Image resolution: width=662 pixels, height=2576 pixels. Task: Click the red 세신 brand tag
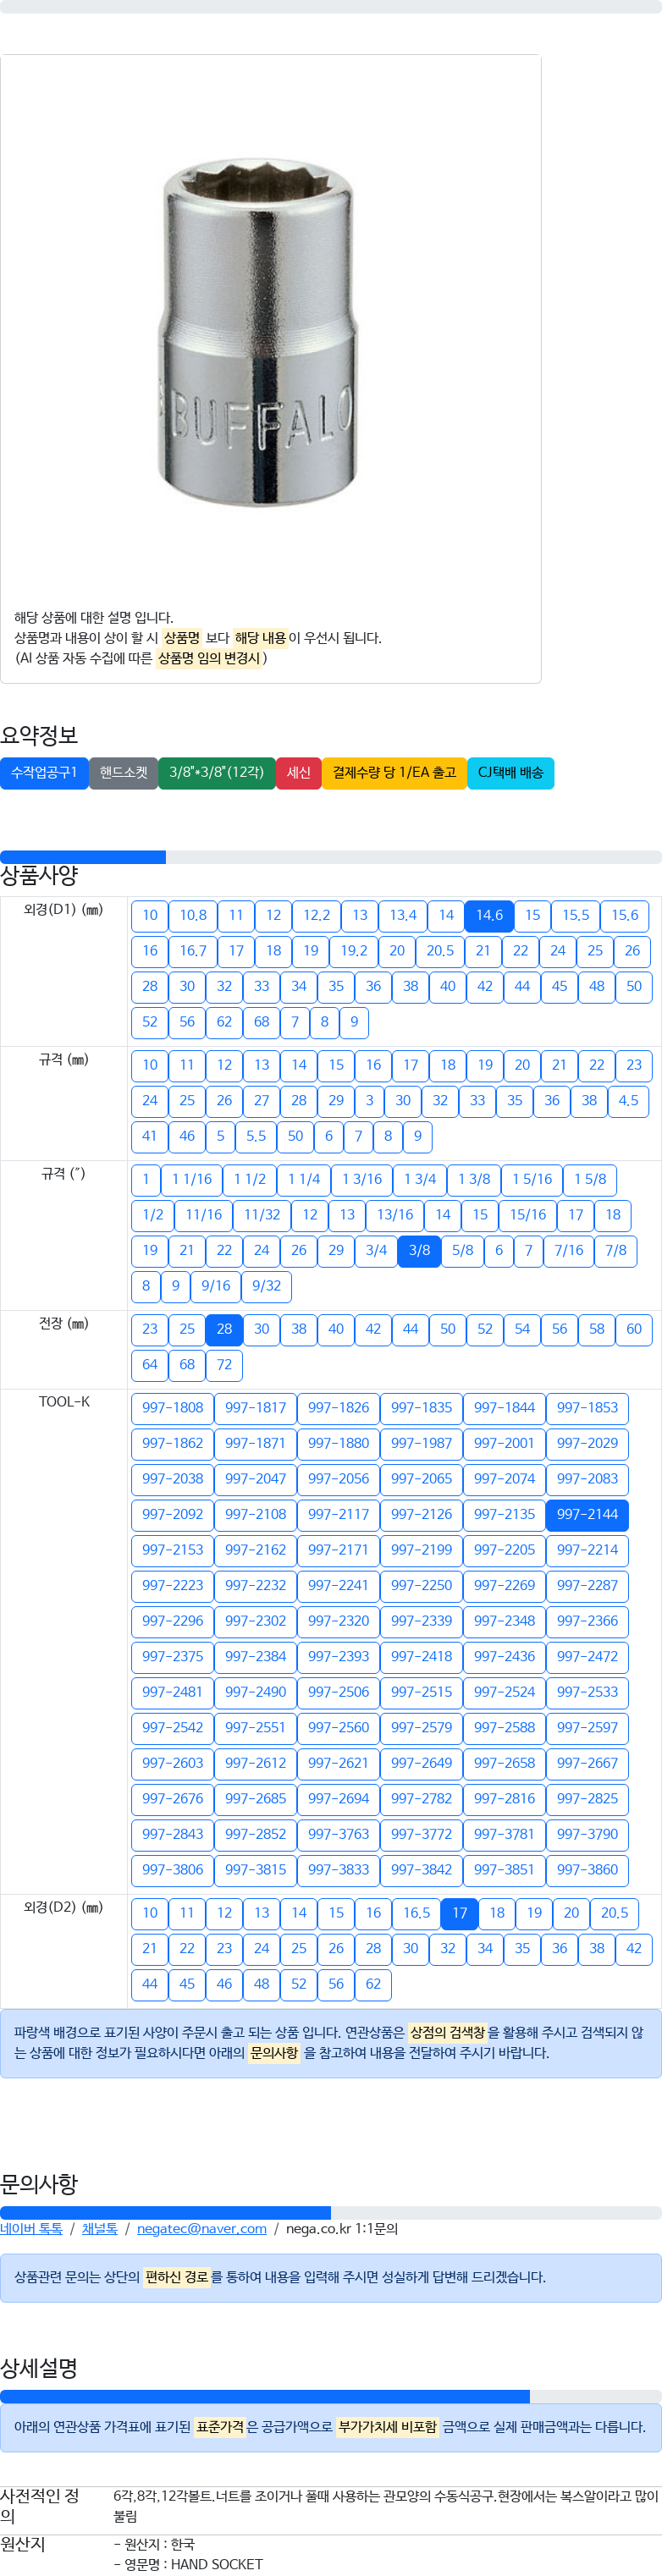click(x=298, y=773)
